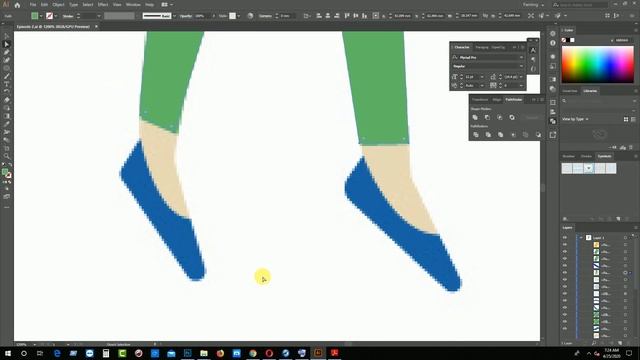
Task: Click the symbol thumbnail with the downward arrow
Action: 589,168
